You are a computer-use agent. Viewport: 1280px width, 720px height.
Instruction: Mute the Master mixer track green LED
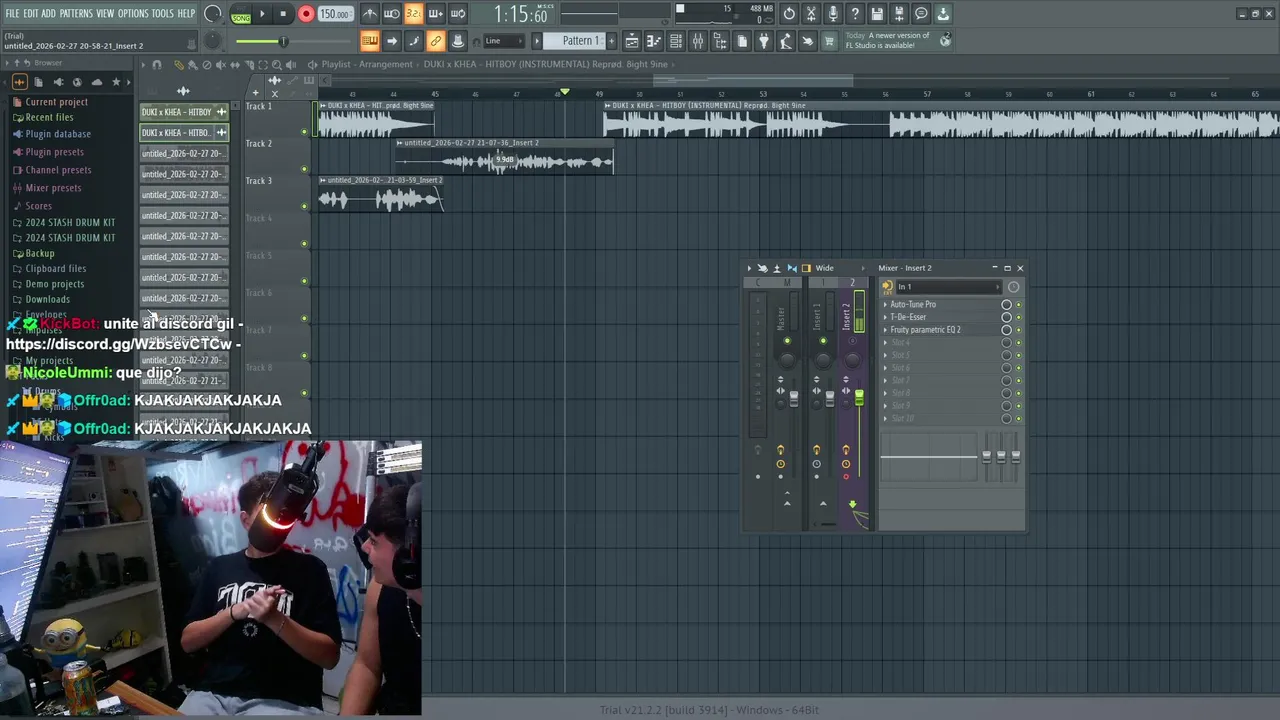(787, 342)
